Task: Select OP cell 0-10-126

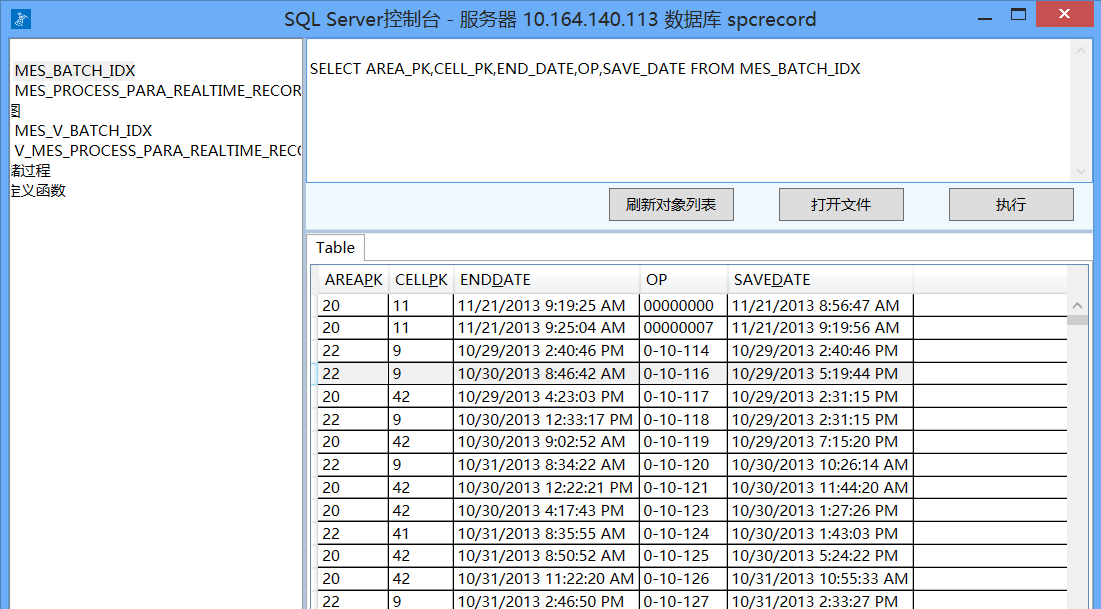Action: coord(683,579)
